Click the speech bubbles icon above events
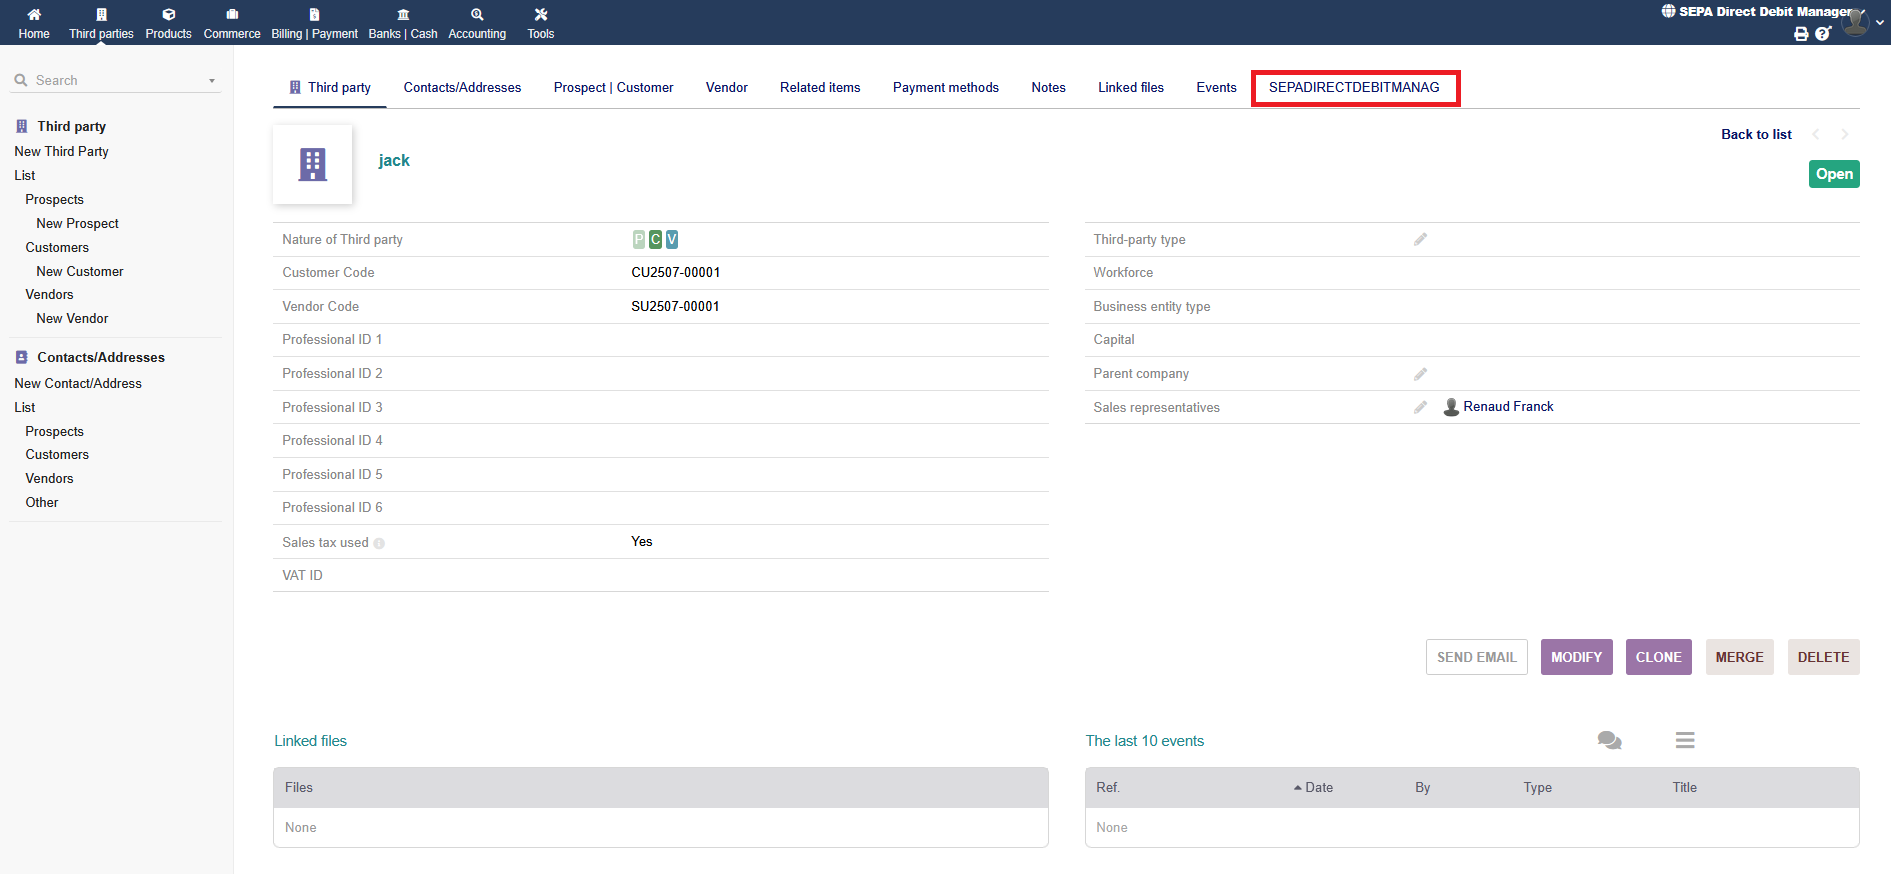 (1609, 740)
